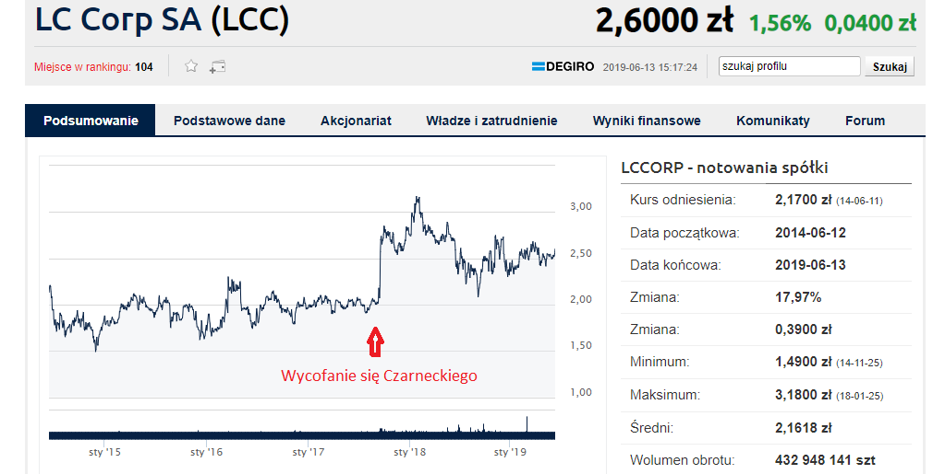Click the add-to-portfolio icon beside the star
The width and height of the screenshot is (945, 474).
click(218, 67)
